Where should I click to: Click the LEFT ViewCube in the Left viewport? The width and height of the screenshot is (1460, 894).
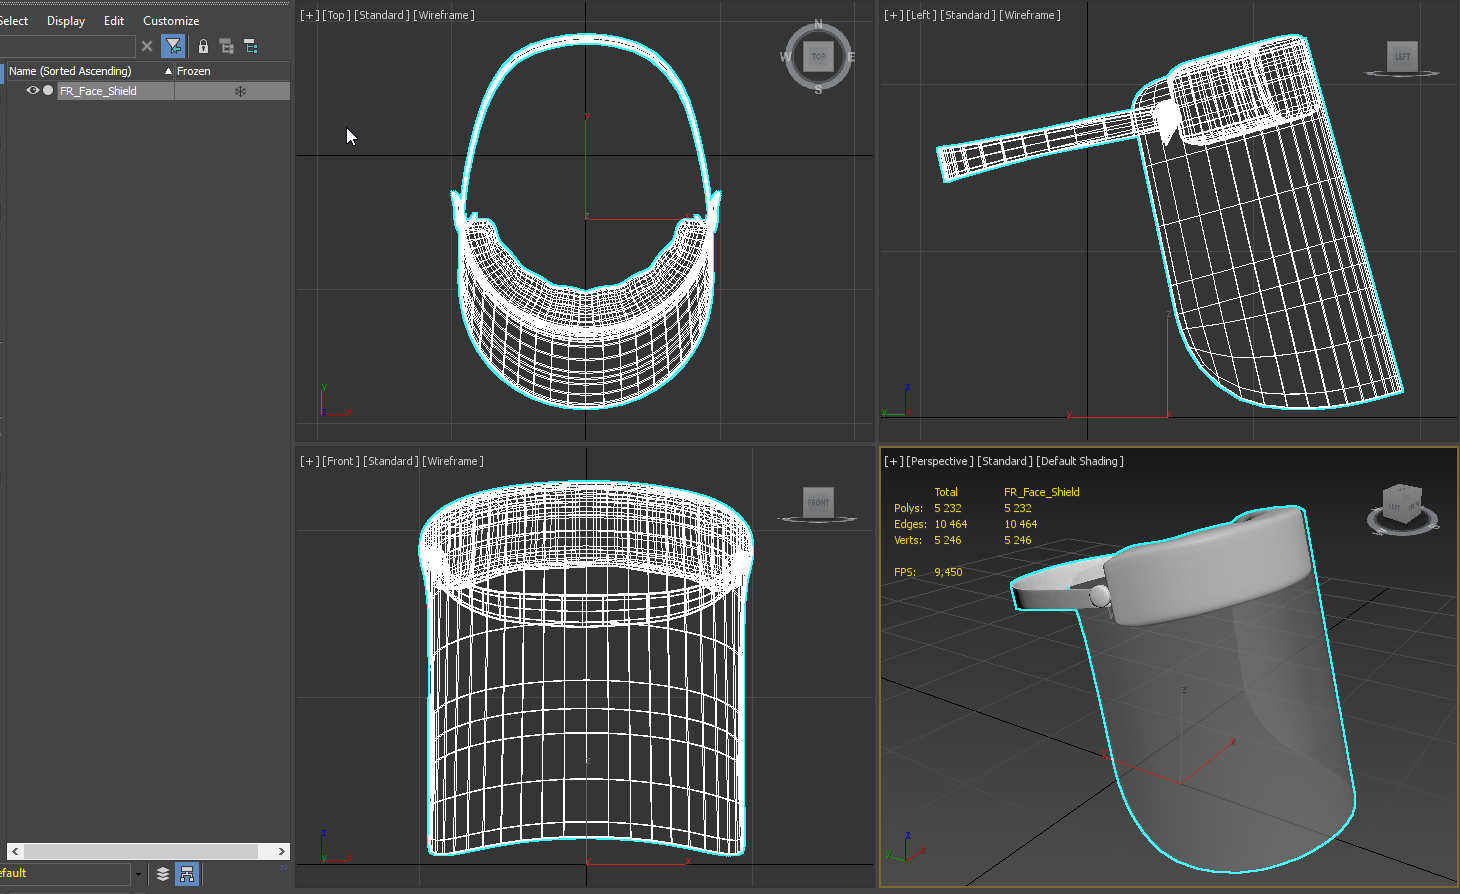coord(1402,57)
